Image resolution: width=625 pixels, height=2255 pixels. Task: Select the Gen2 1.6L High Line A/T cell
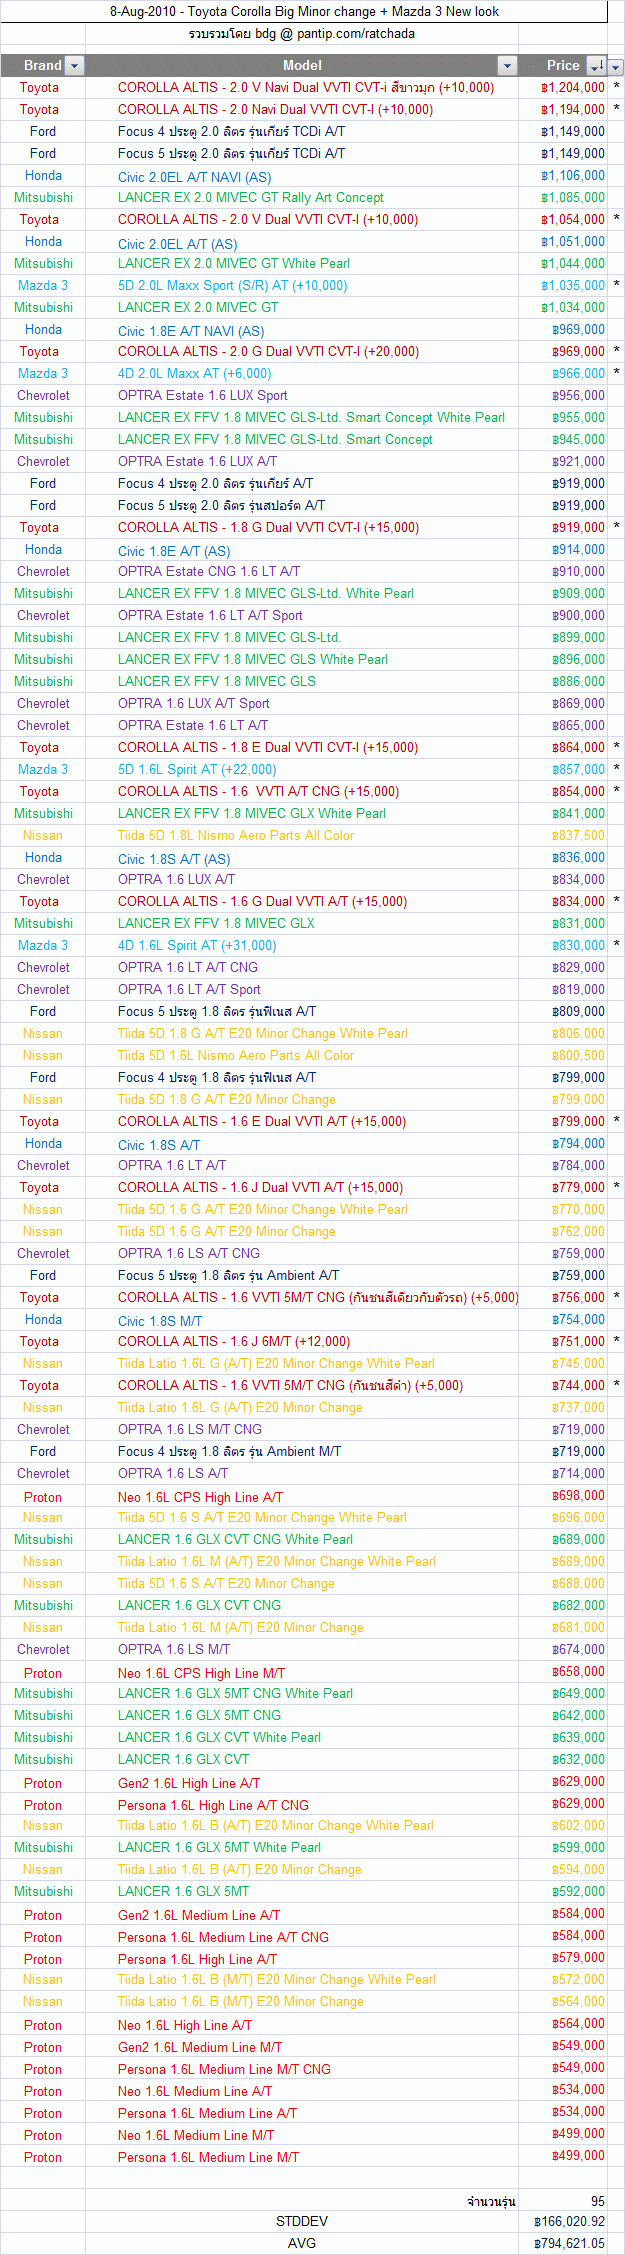[x=189, y=1783]
